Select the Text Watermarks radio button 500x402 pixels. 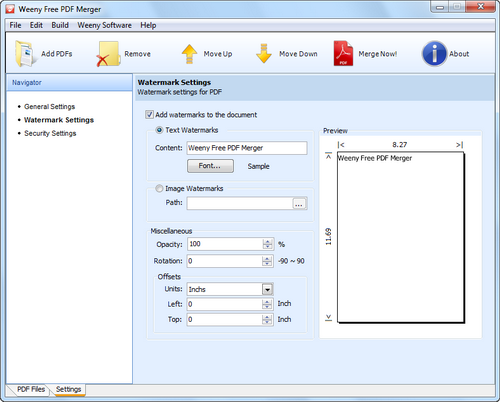click(159, 130)
